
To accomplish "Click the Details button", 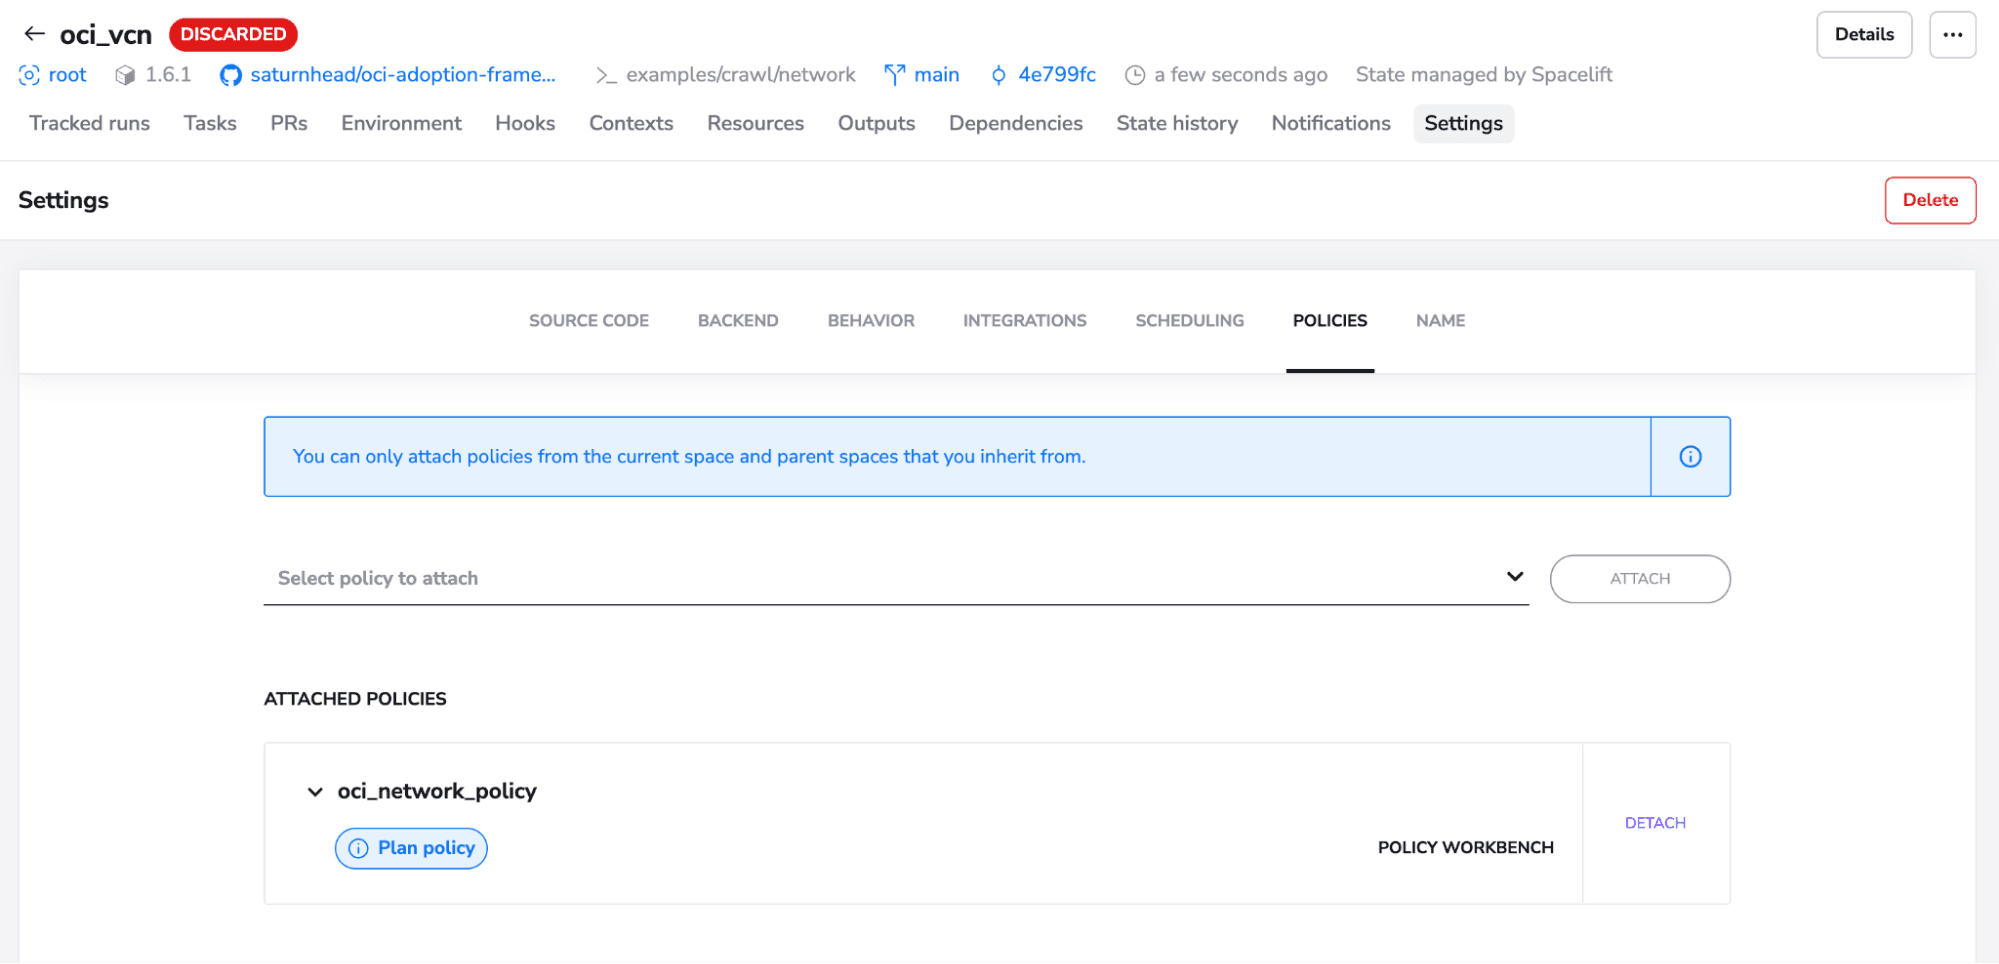I will coord(1864,35).
